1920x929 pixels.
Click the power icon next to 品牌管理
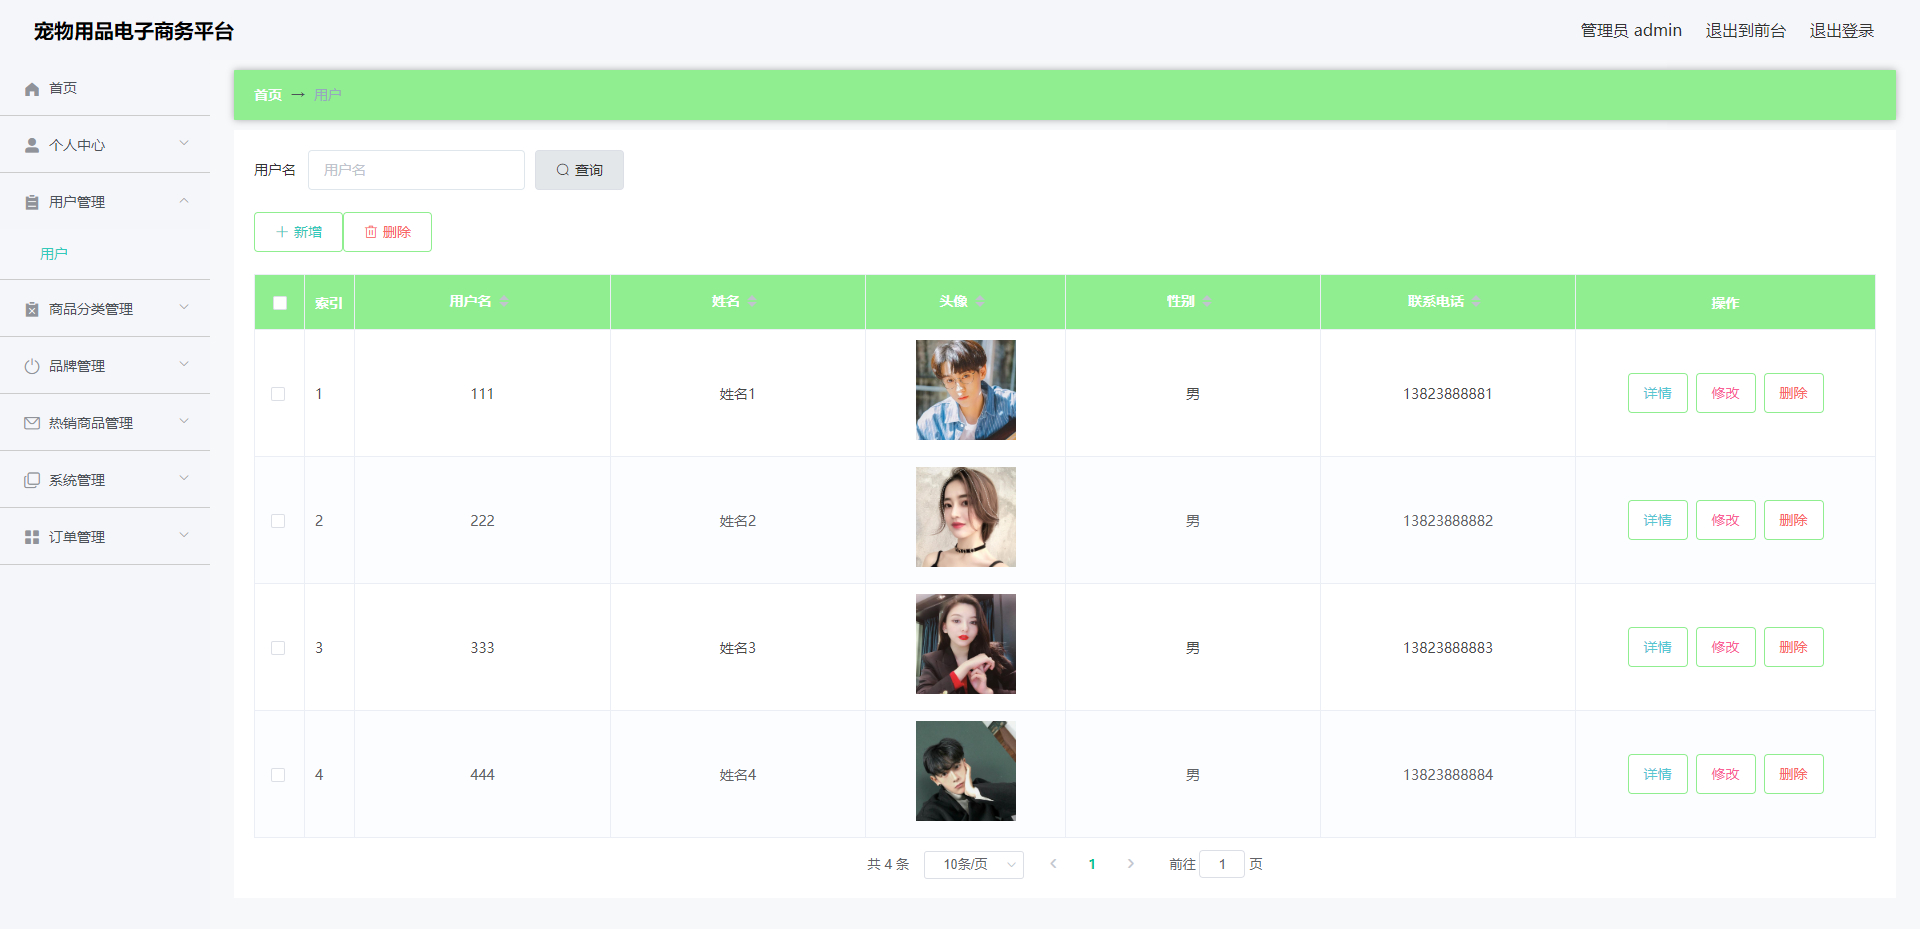[x=32, y=366]
